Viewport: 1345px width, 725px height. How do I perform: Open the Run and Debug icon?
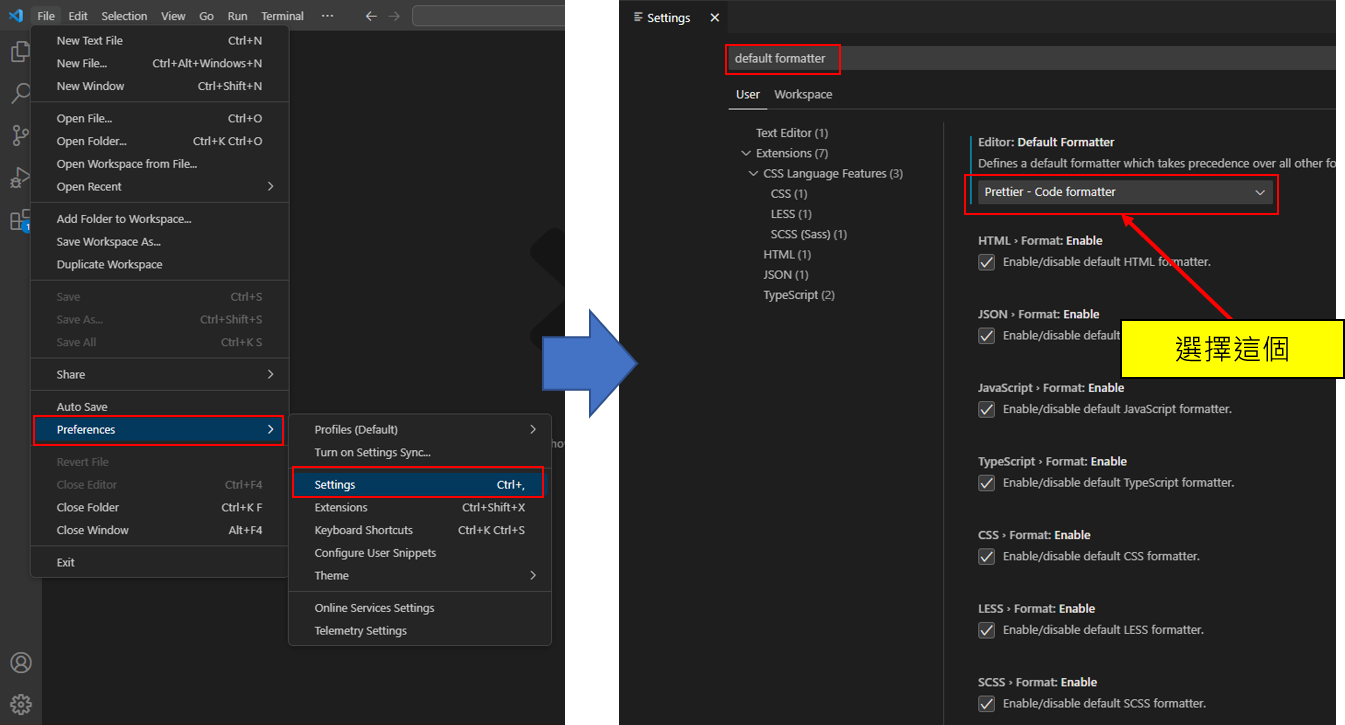[20, 178]
